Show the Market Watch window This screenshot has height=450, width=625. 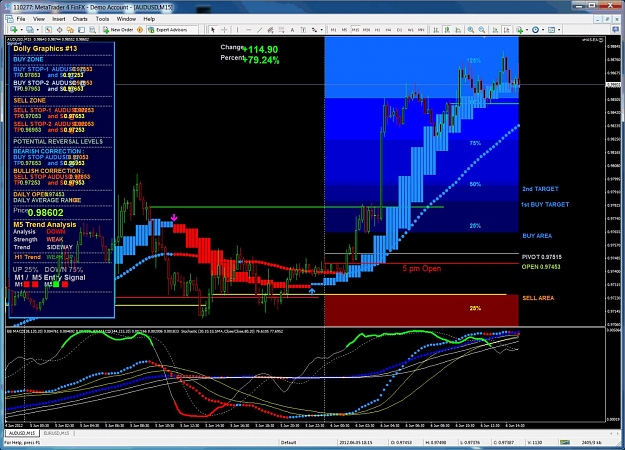pyautogui.click(x=48, y=29)
